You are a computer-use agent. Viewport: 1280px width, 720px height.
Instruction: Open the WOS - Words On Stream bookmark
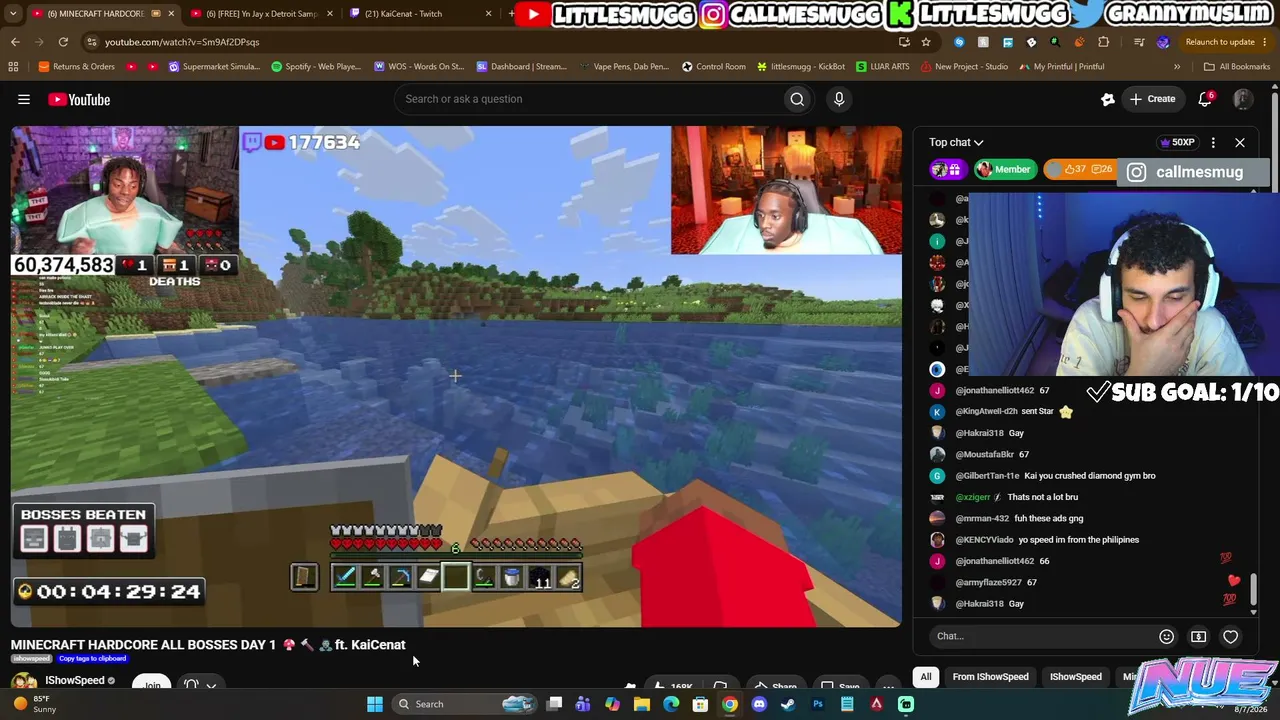coord(419,67)
